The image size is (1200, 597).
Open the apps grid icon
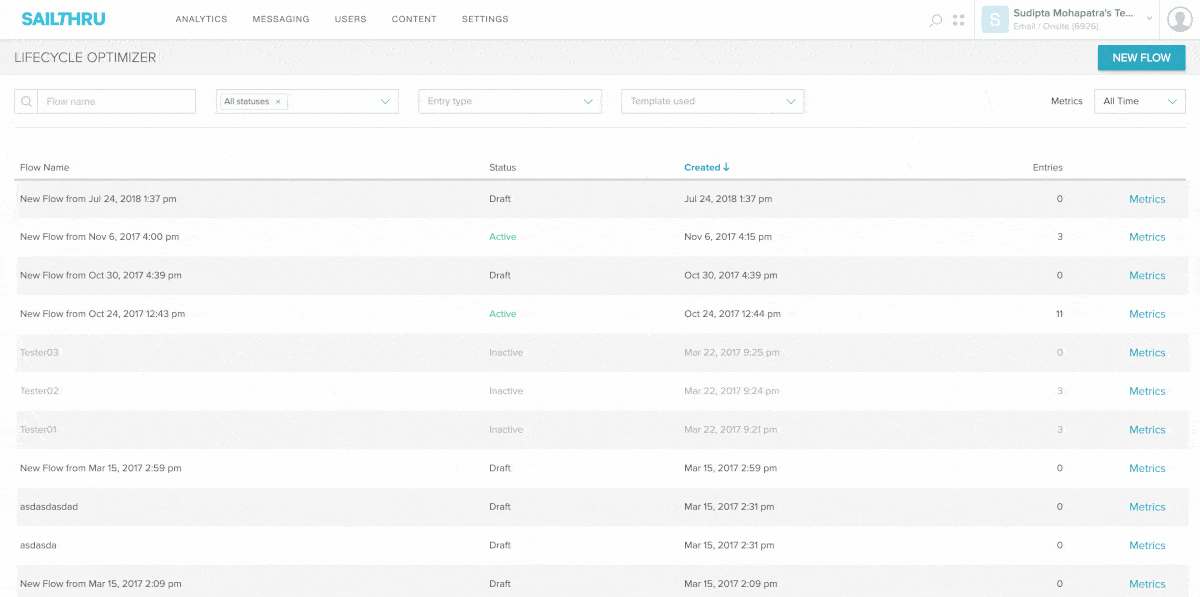pyautogui.click(x=959, y=20)
